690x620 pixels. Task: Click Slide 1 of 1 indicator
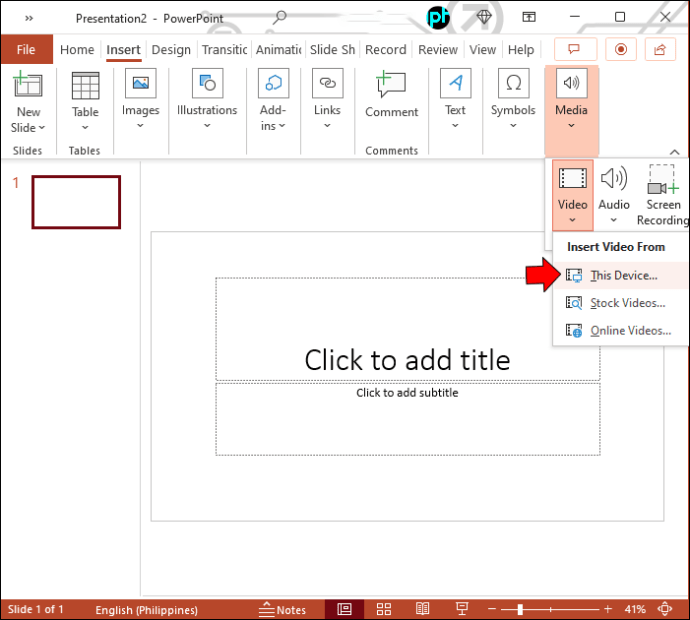point(36,609)
